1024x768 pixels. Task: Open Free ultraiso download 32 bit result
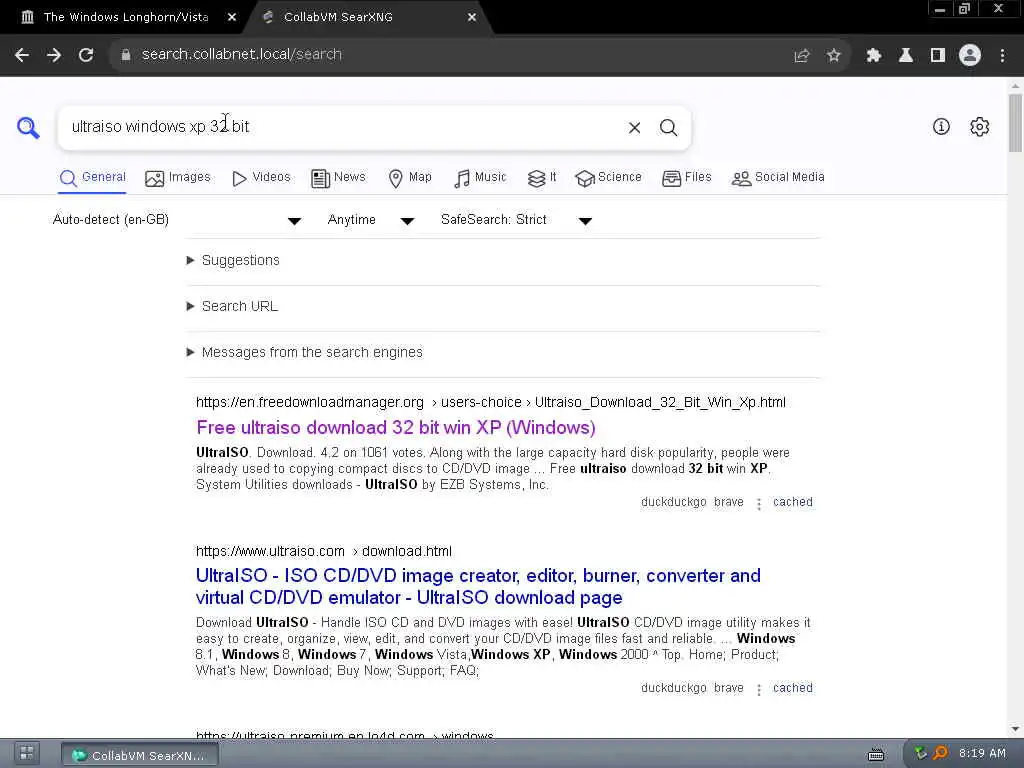click(396, 428)
